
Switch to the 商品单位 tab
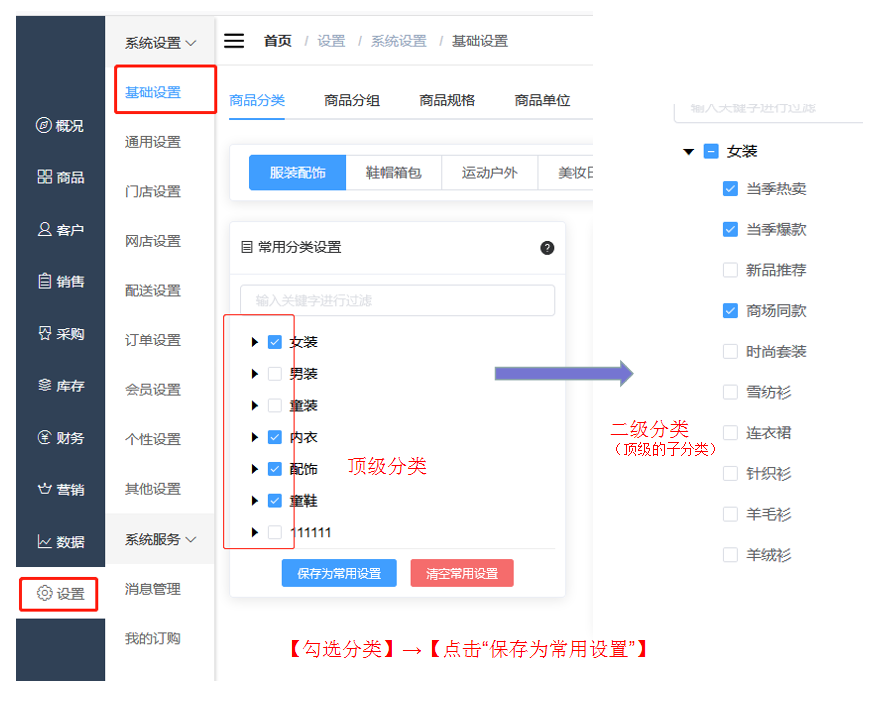[542, 100]
